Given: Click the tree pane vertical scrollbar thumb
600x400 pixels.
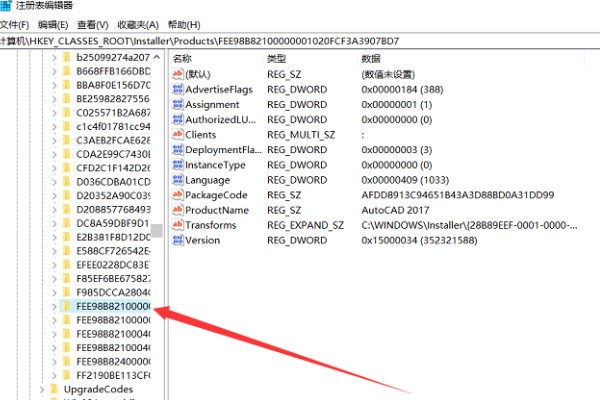Looking at the screenshot, I should click(x=156, y=231).
